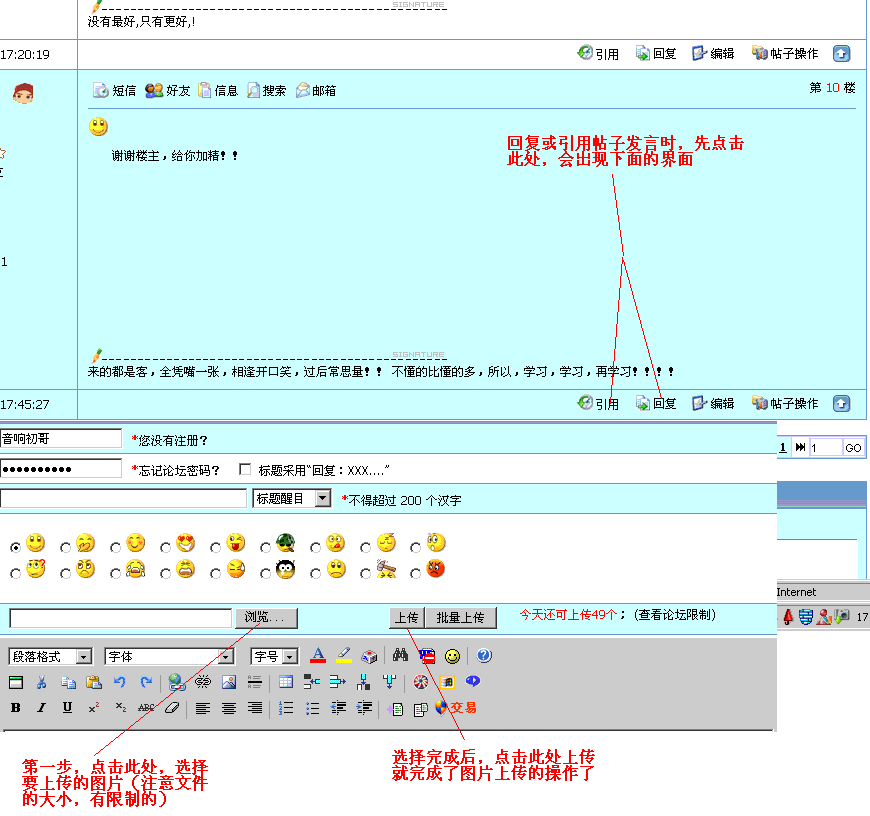Select the green-helmet soldier emoticon radio button

coord(265,548)
